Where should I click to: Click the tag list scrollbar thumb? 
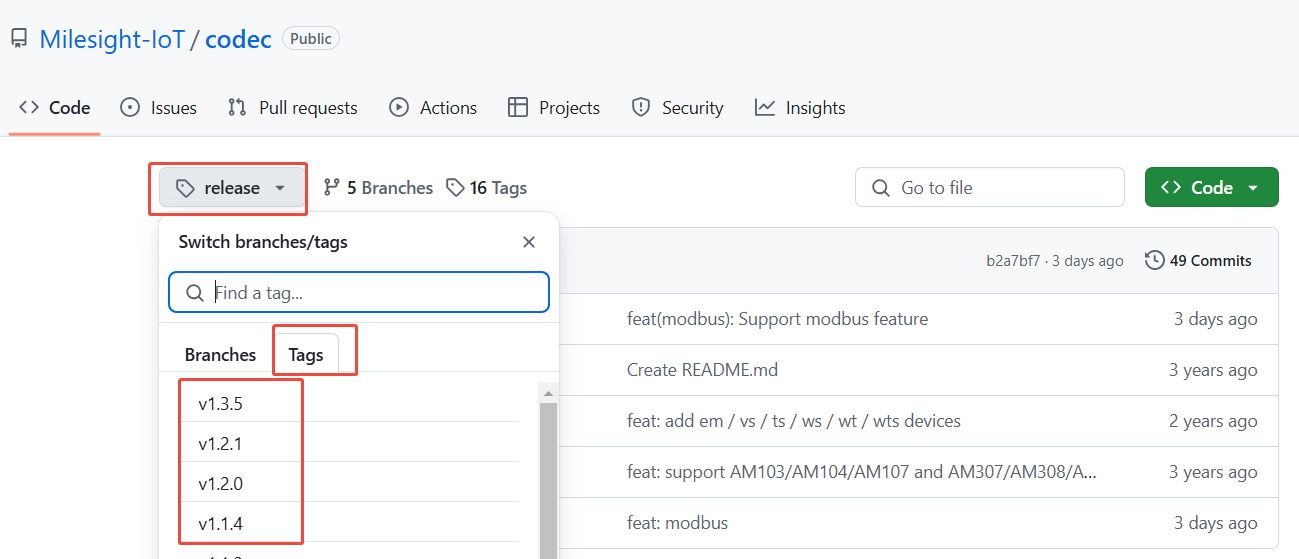(548, 481)
